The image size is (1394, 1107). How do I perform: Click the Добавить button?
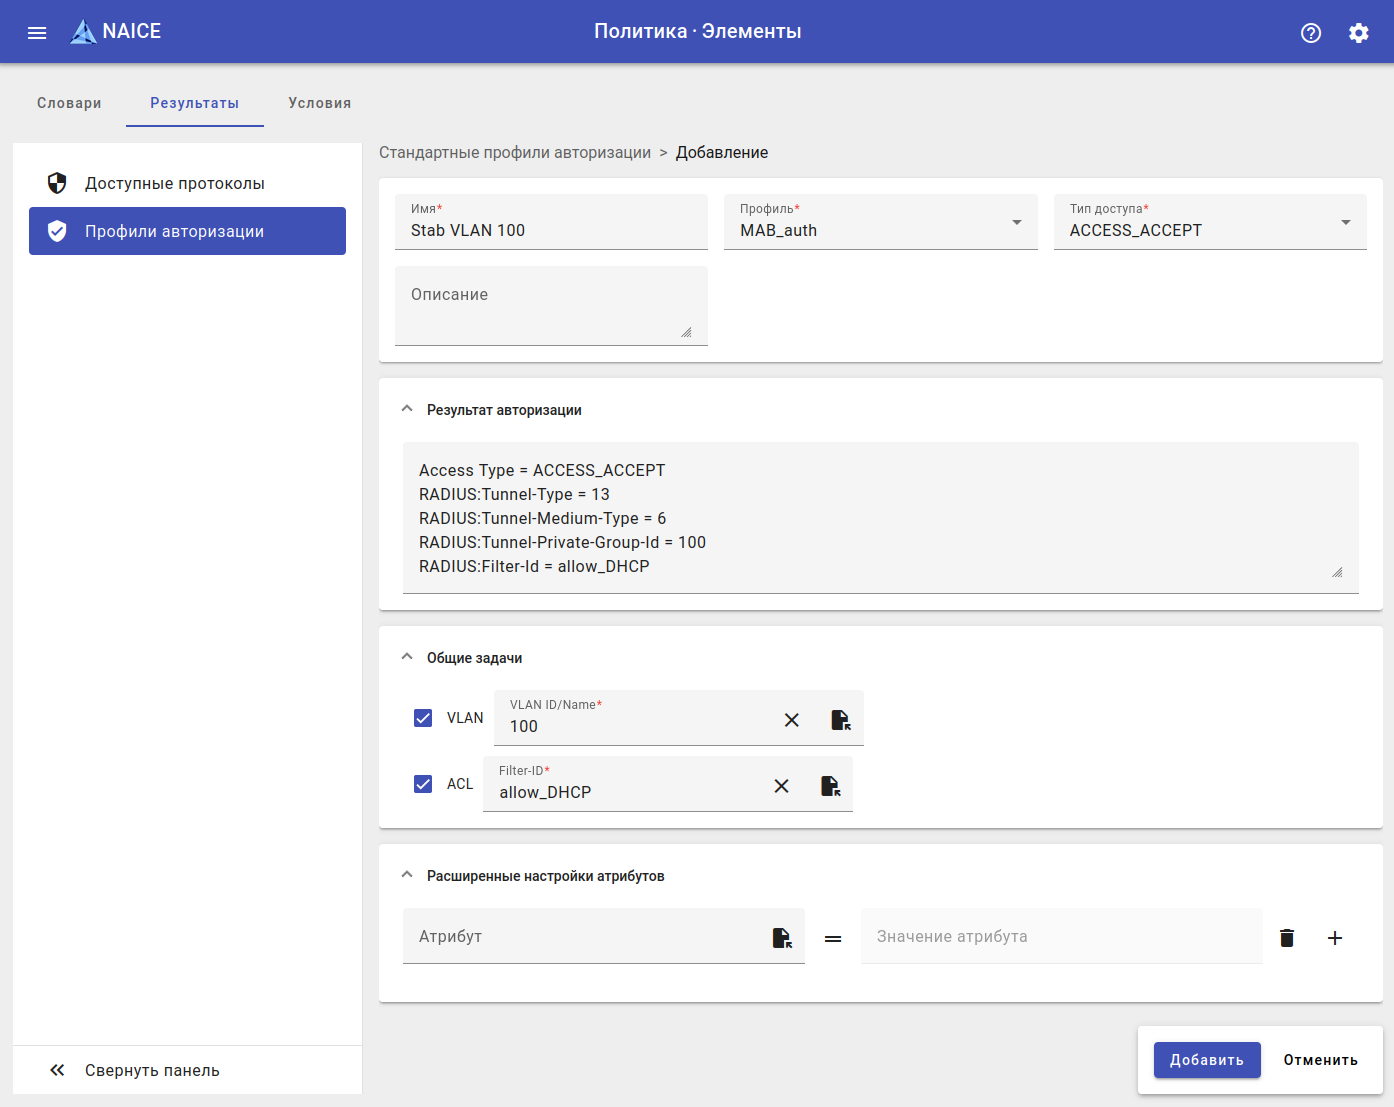click(x=1206, y=1060)
